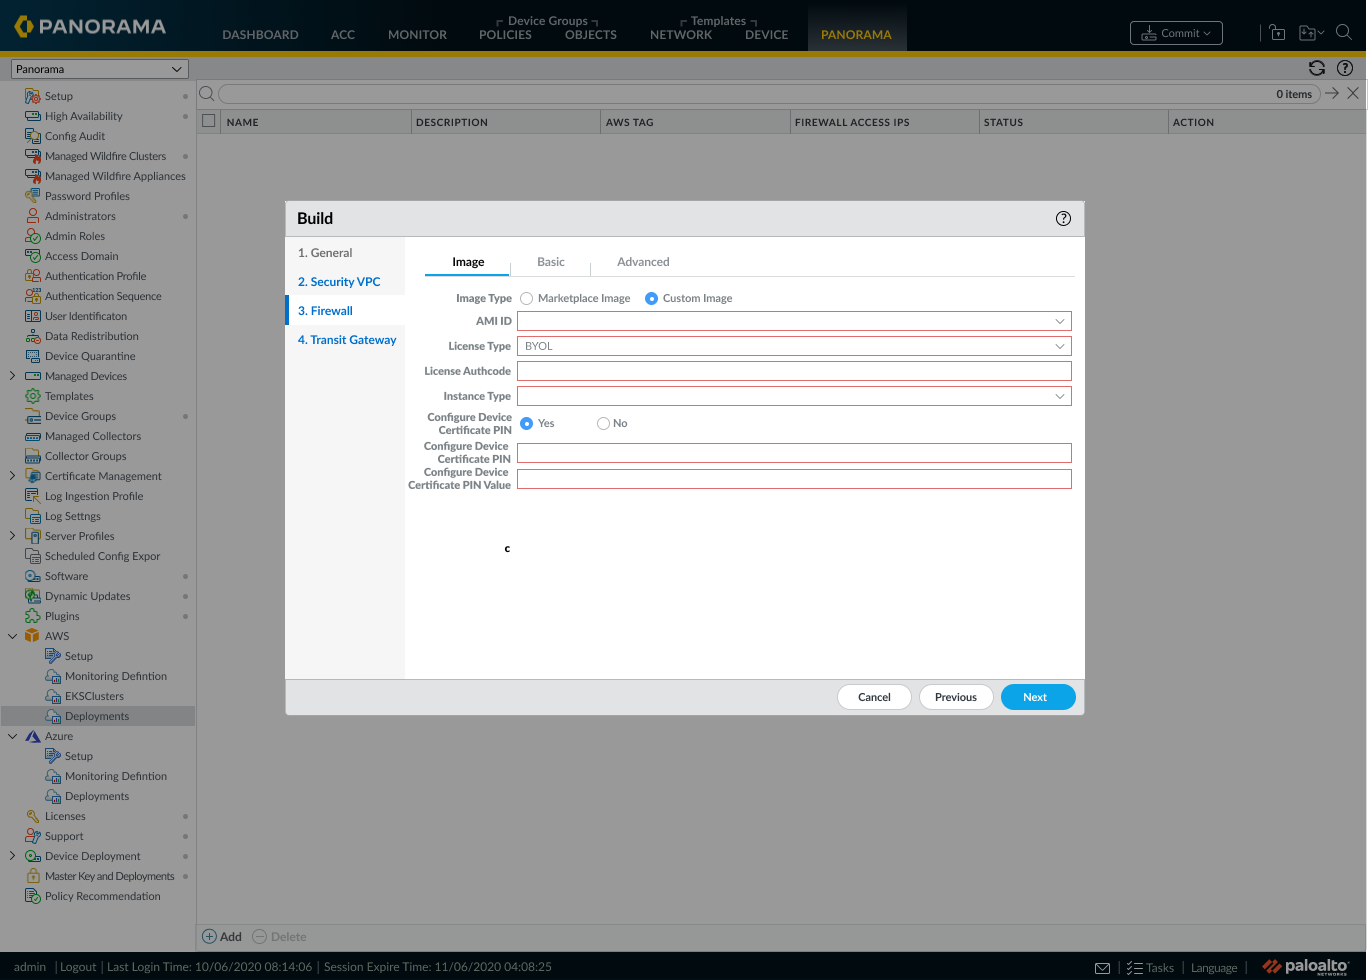Open the Commit dropdown button
The image size is (1368, 980).
point(1176,33)
